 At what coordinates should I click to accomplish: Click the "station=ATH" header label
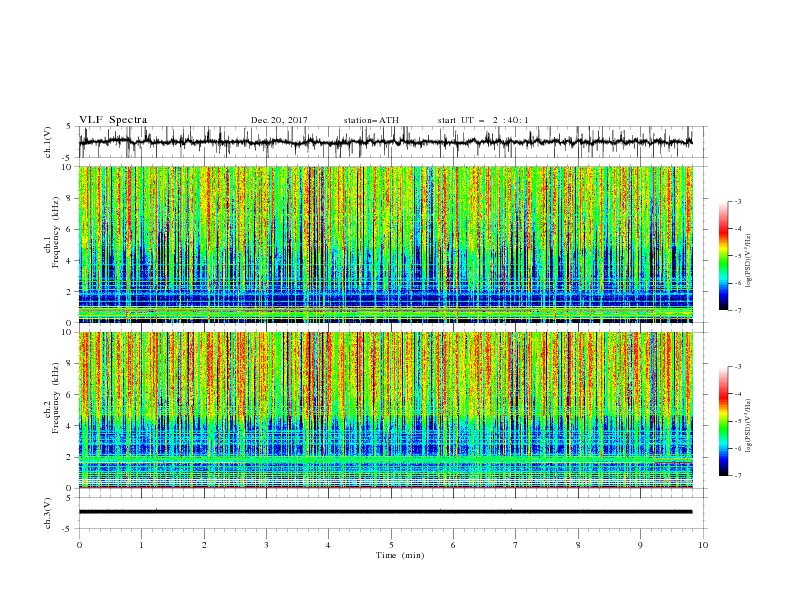(371, 120)
